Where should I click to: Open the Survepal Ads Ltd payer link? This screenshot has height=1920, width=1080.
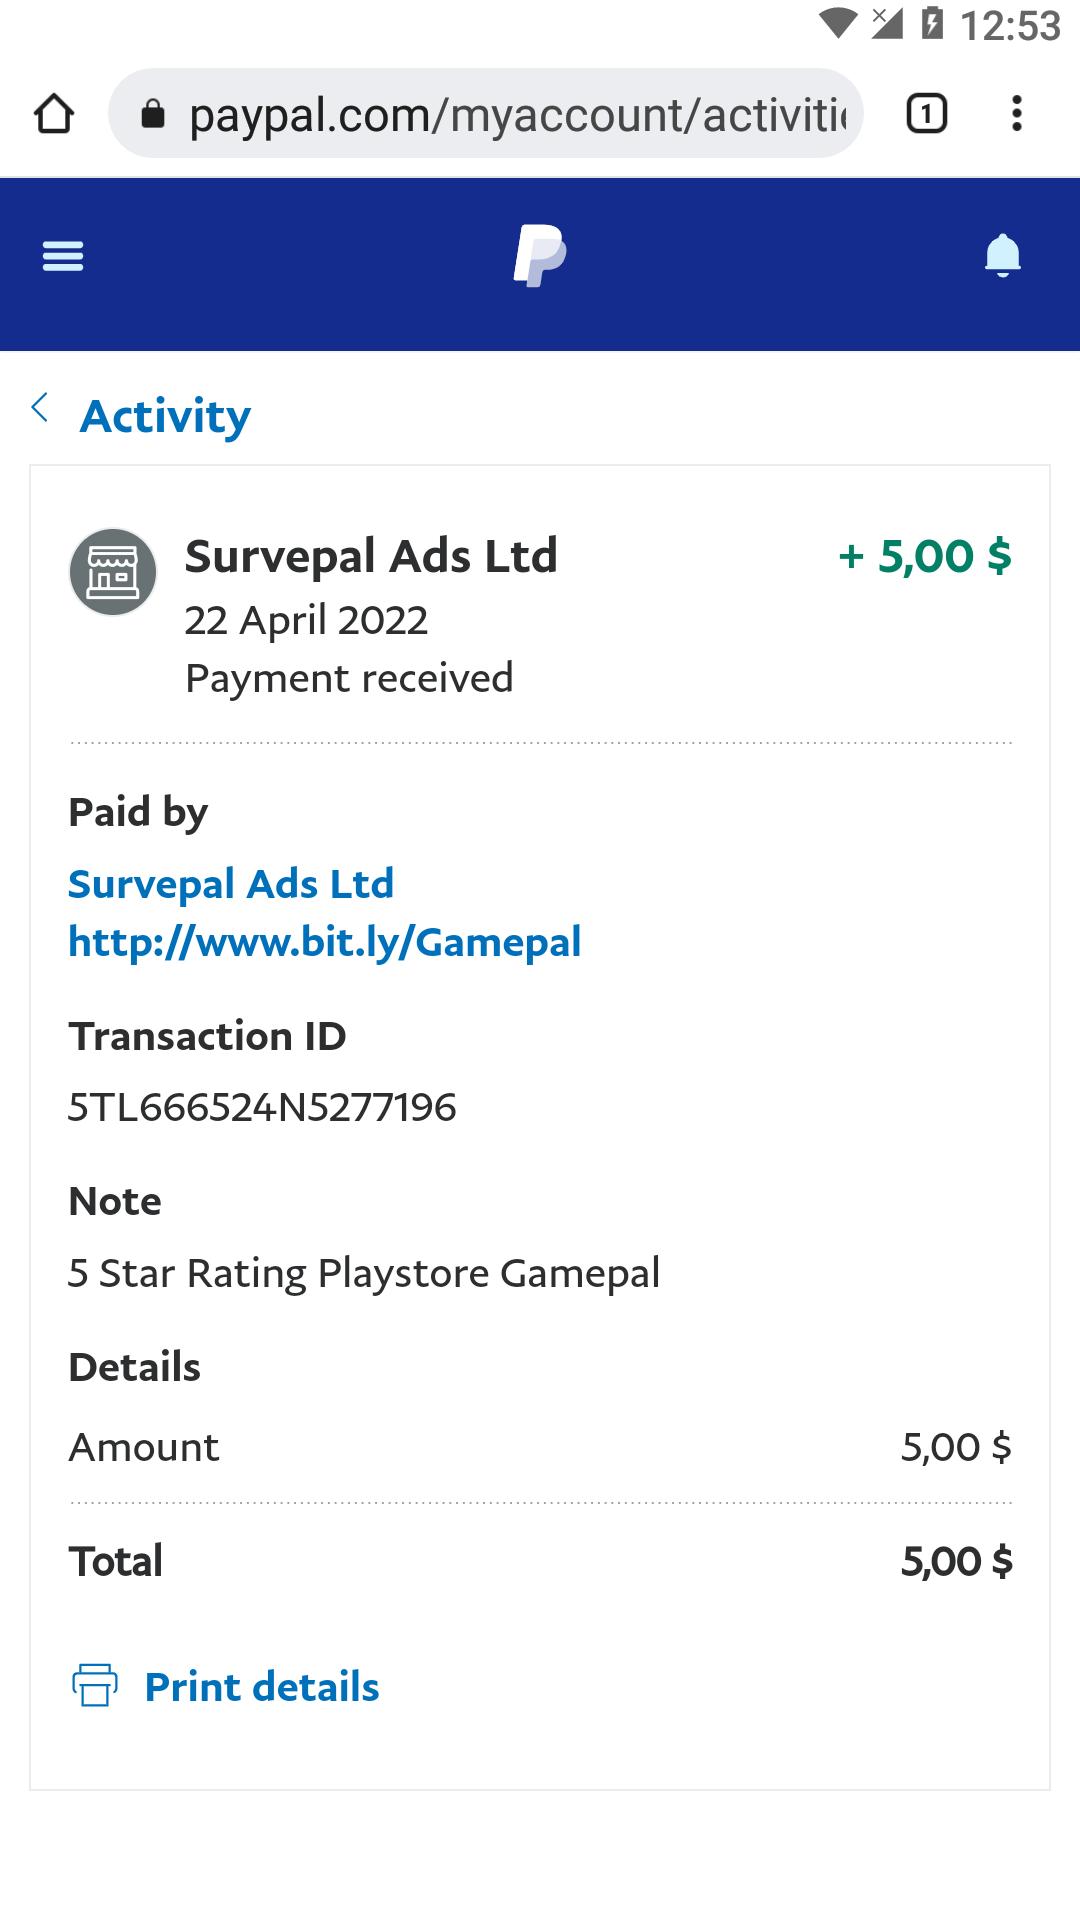coord(231,884)
